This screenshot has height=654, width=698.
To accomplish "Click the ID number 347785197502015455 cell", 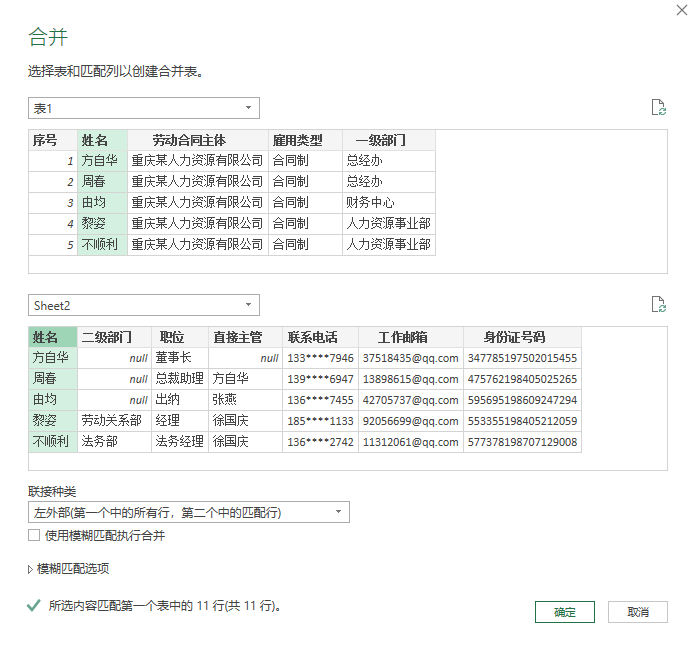I will (522, 357).
